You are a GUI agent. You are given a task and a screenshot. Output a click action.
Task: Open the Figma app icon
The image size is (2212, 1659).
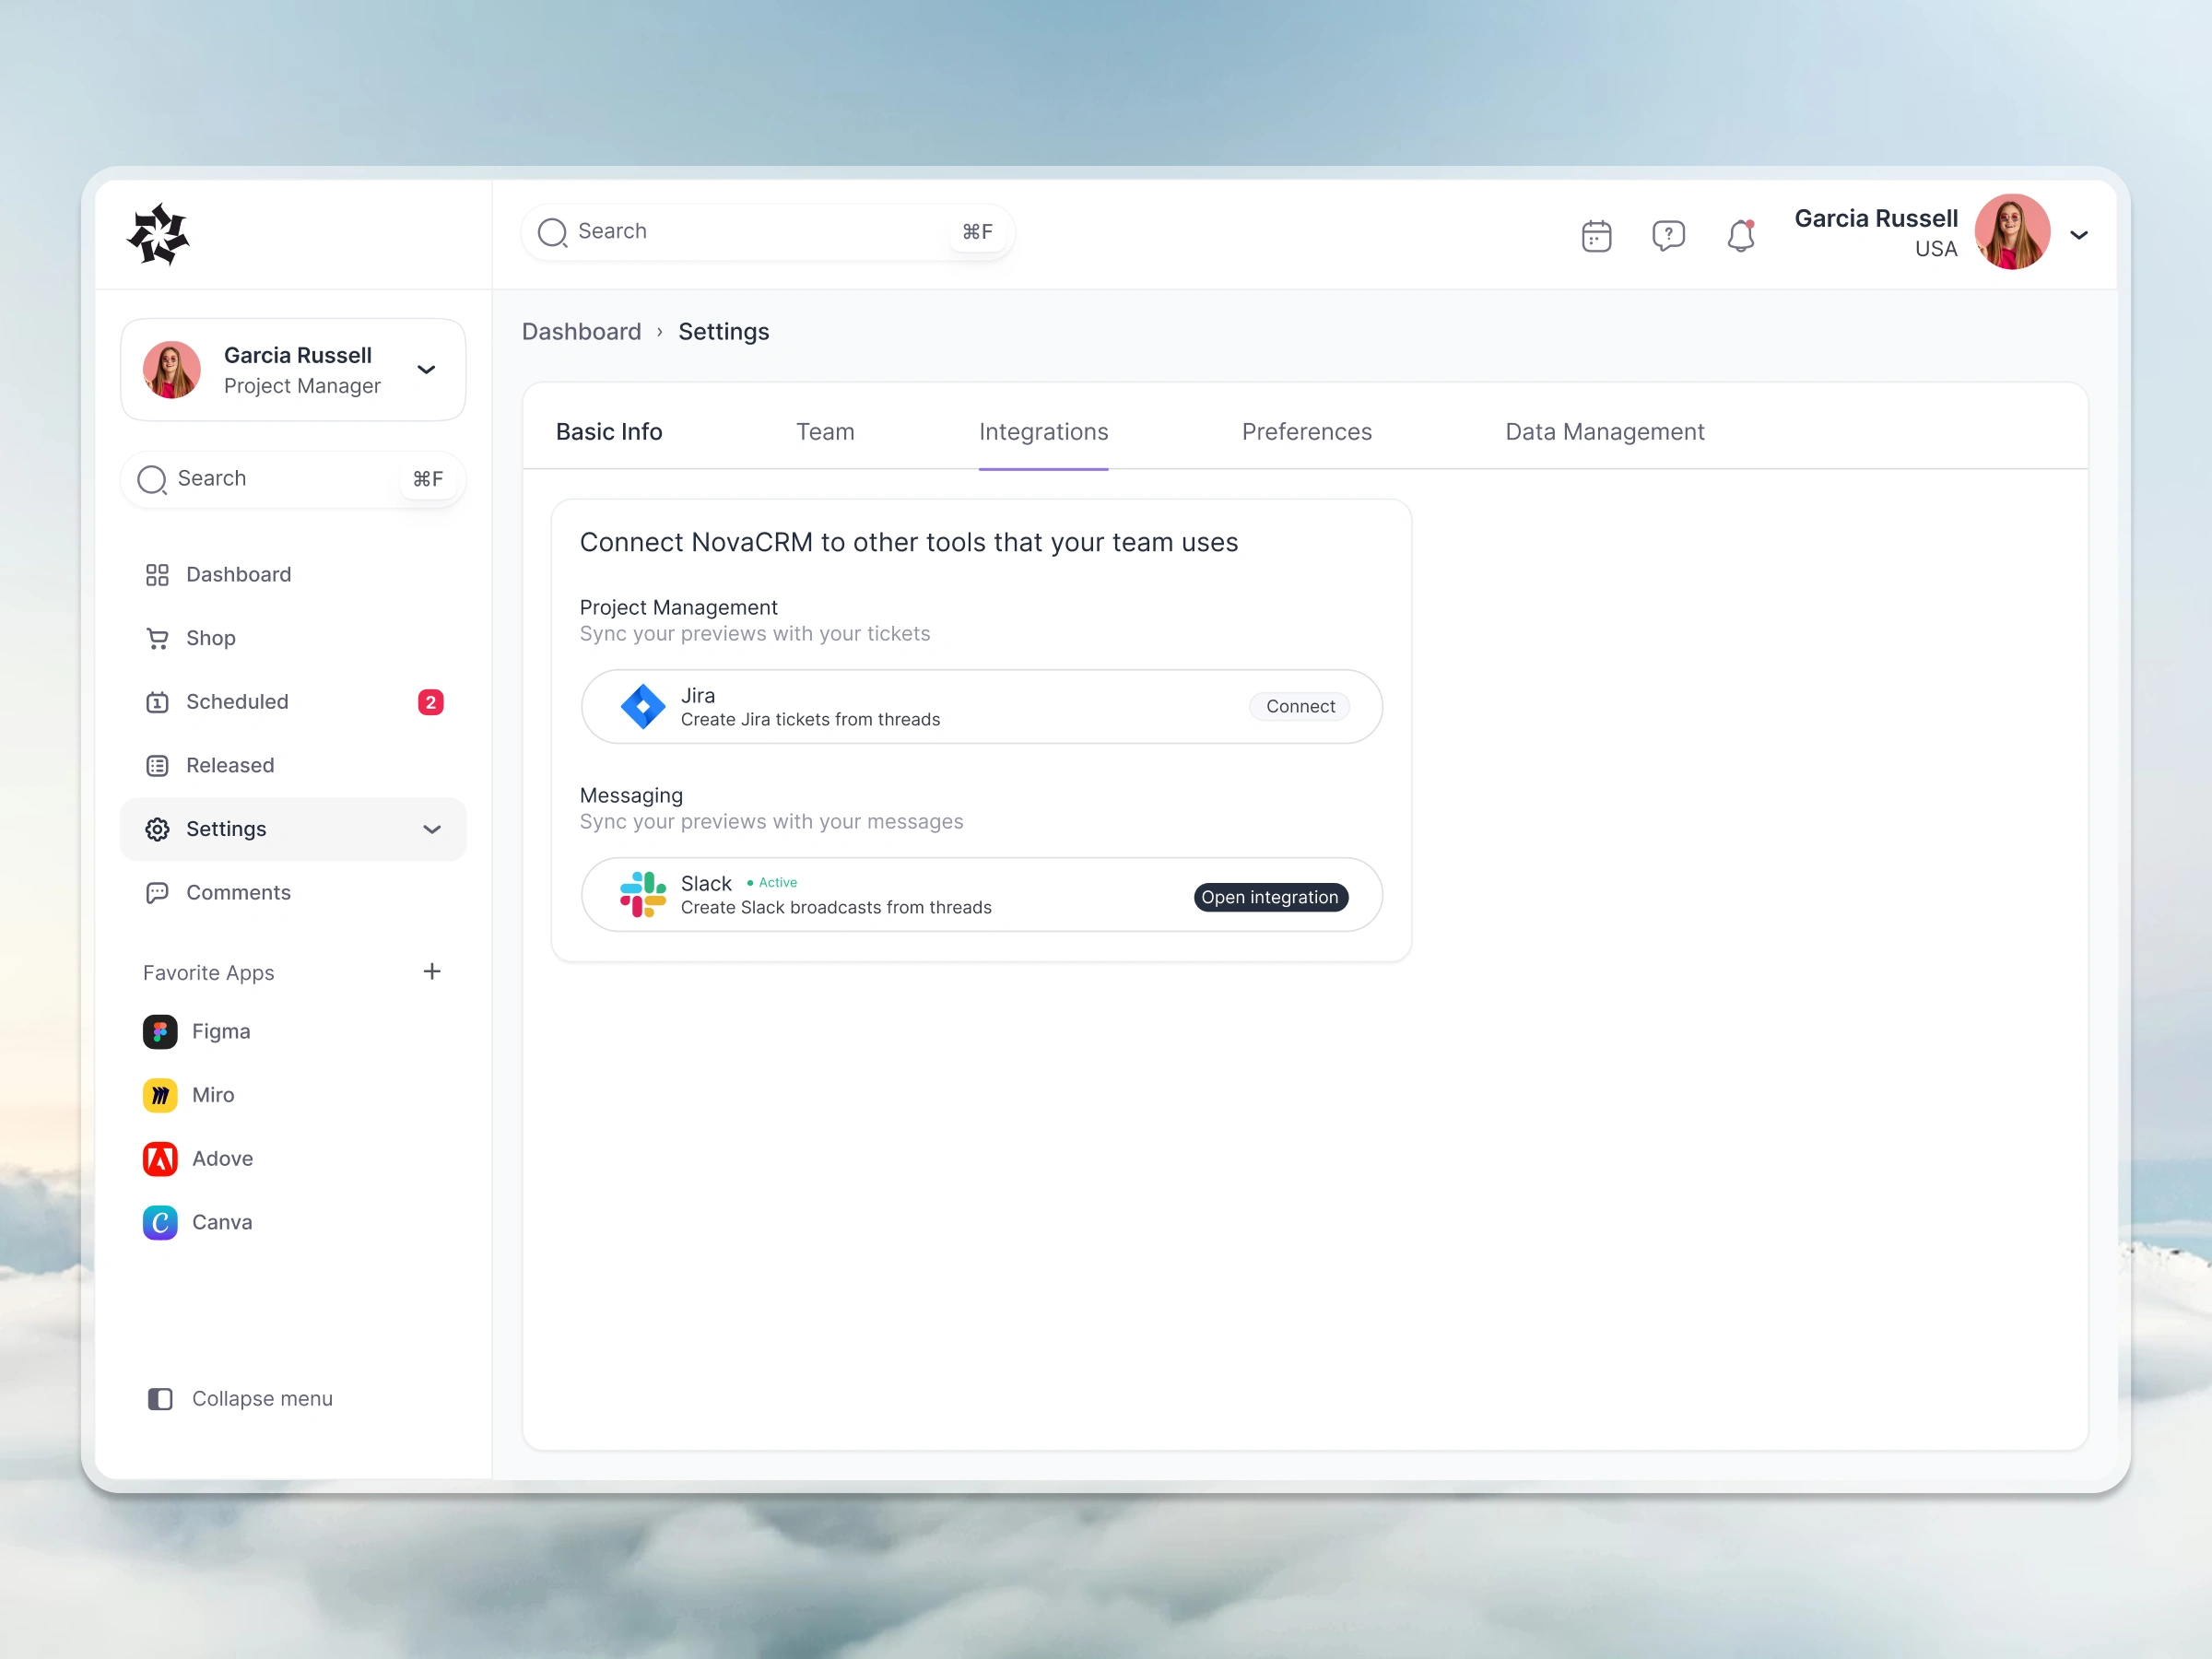pos(160,1032)
